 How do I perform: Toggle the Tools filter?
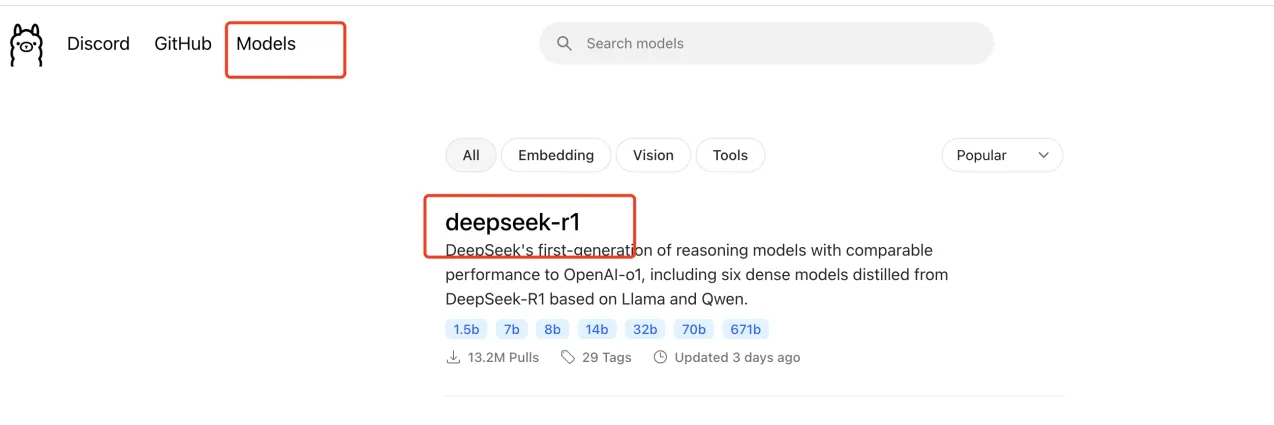click(730, 155)
